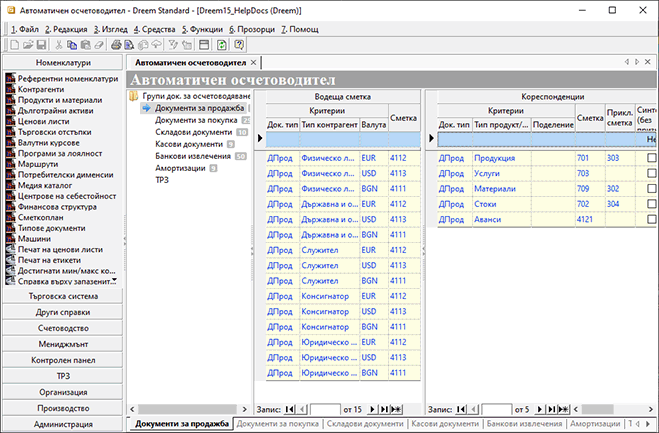The width and height of the screenshot is (659, 433).
Task: Click the Print preview toolbar icon
Action: coord(129,45)
